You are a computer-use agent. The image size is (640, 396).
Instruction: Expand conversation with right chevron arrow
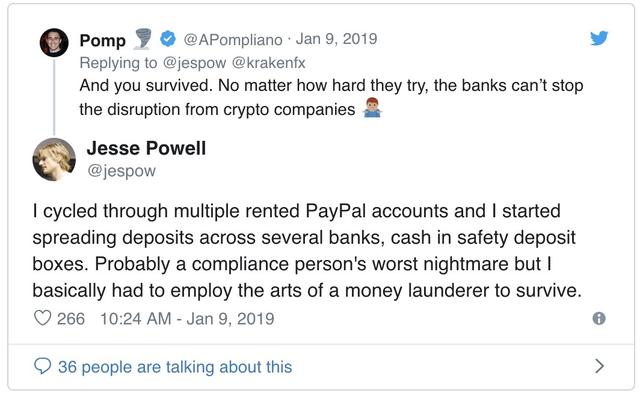tap(599, 366)
